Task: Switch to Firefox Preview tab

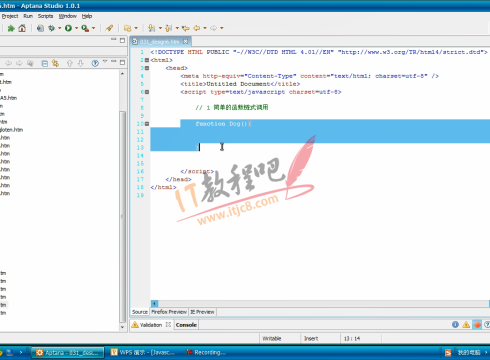Action: point(169,312)
